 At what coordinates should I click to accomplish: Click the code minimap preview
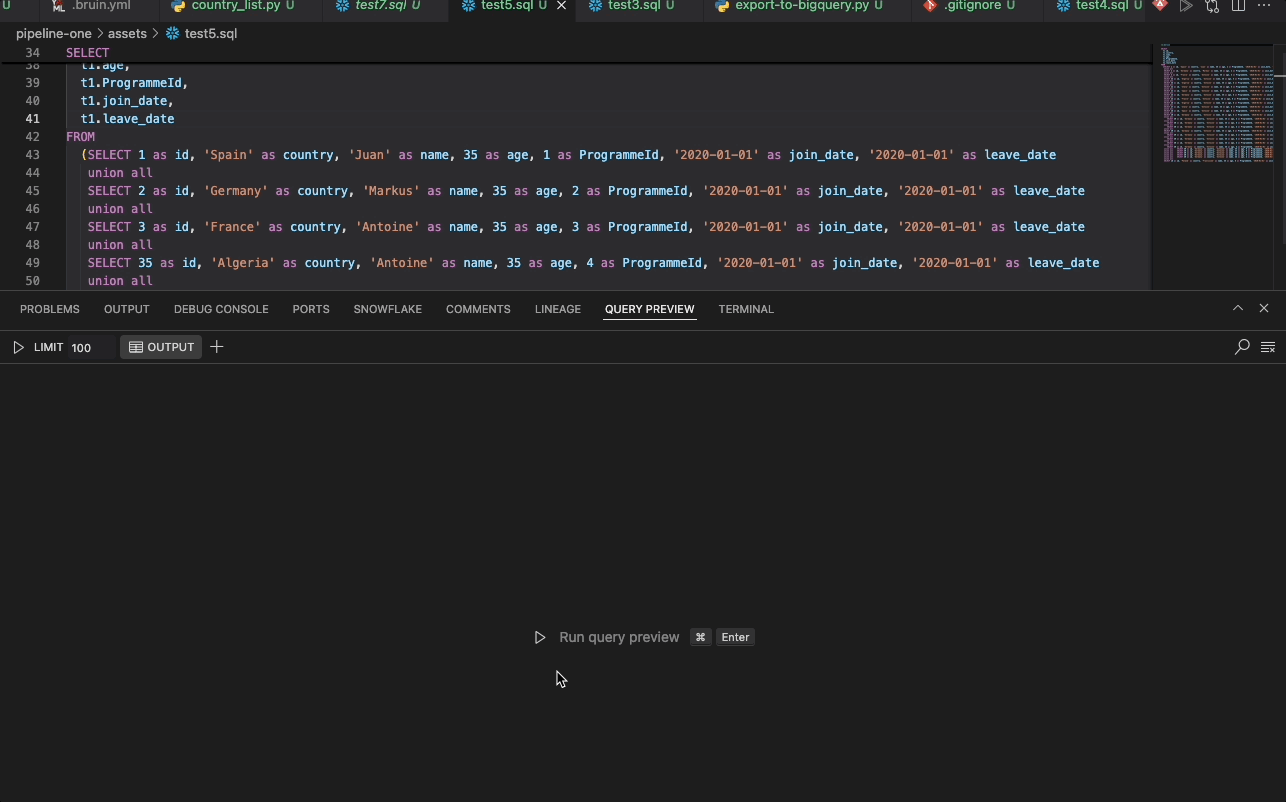point(1217,102)
